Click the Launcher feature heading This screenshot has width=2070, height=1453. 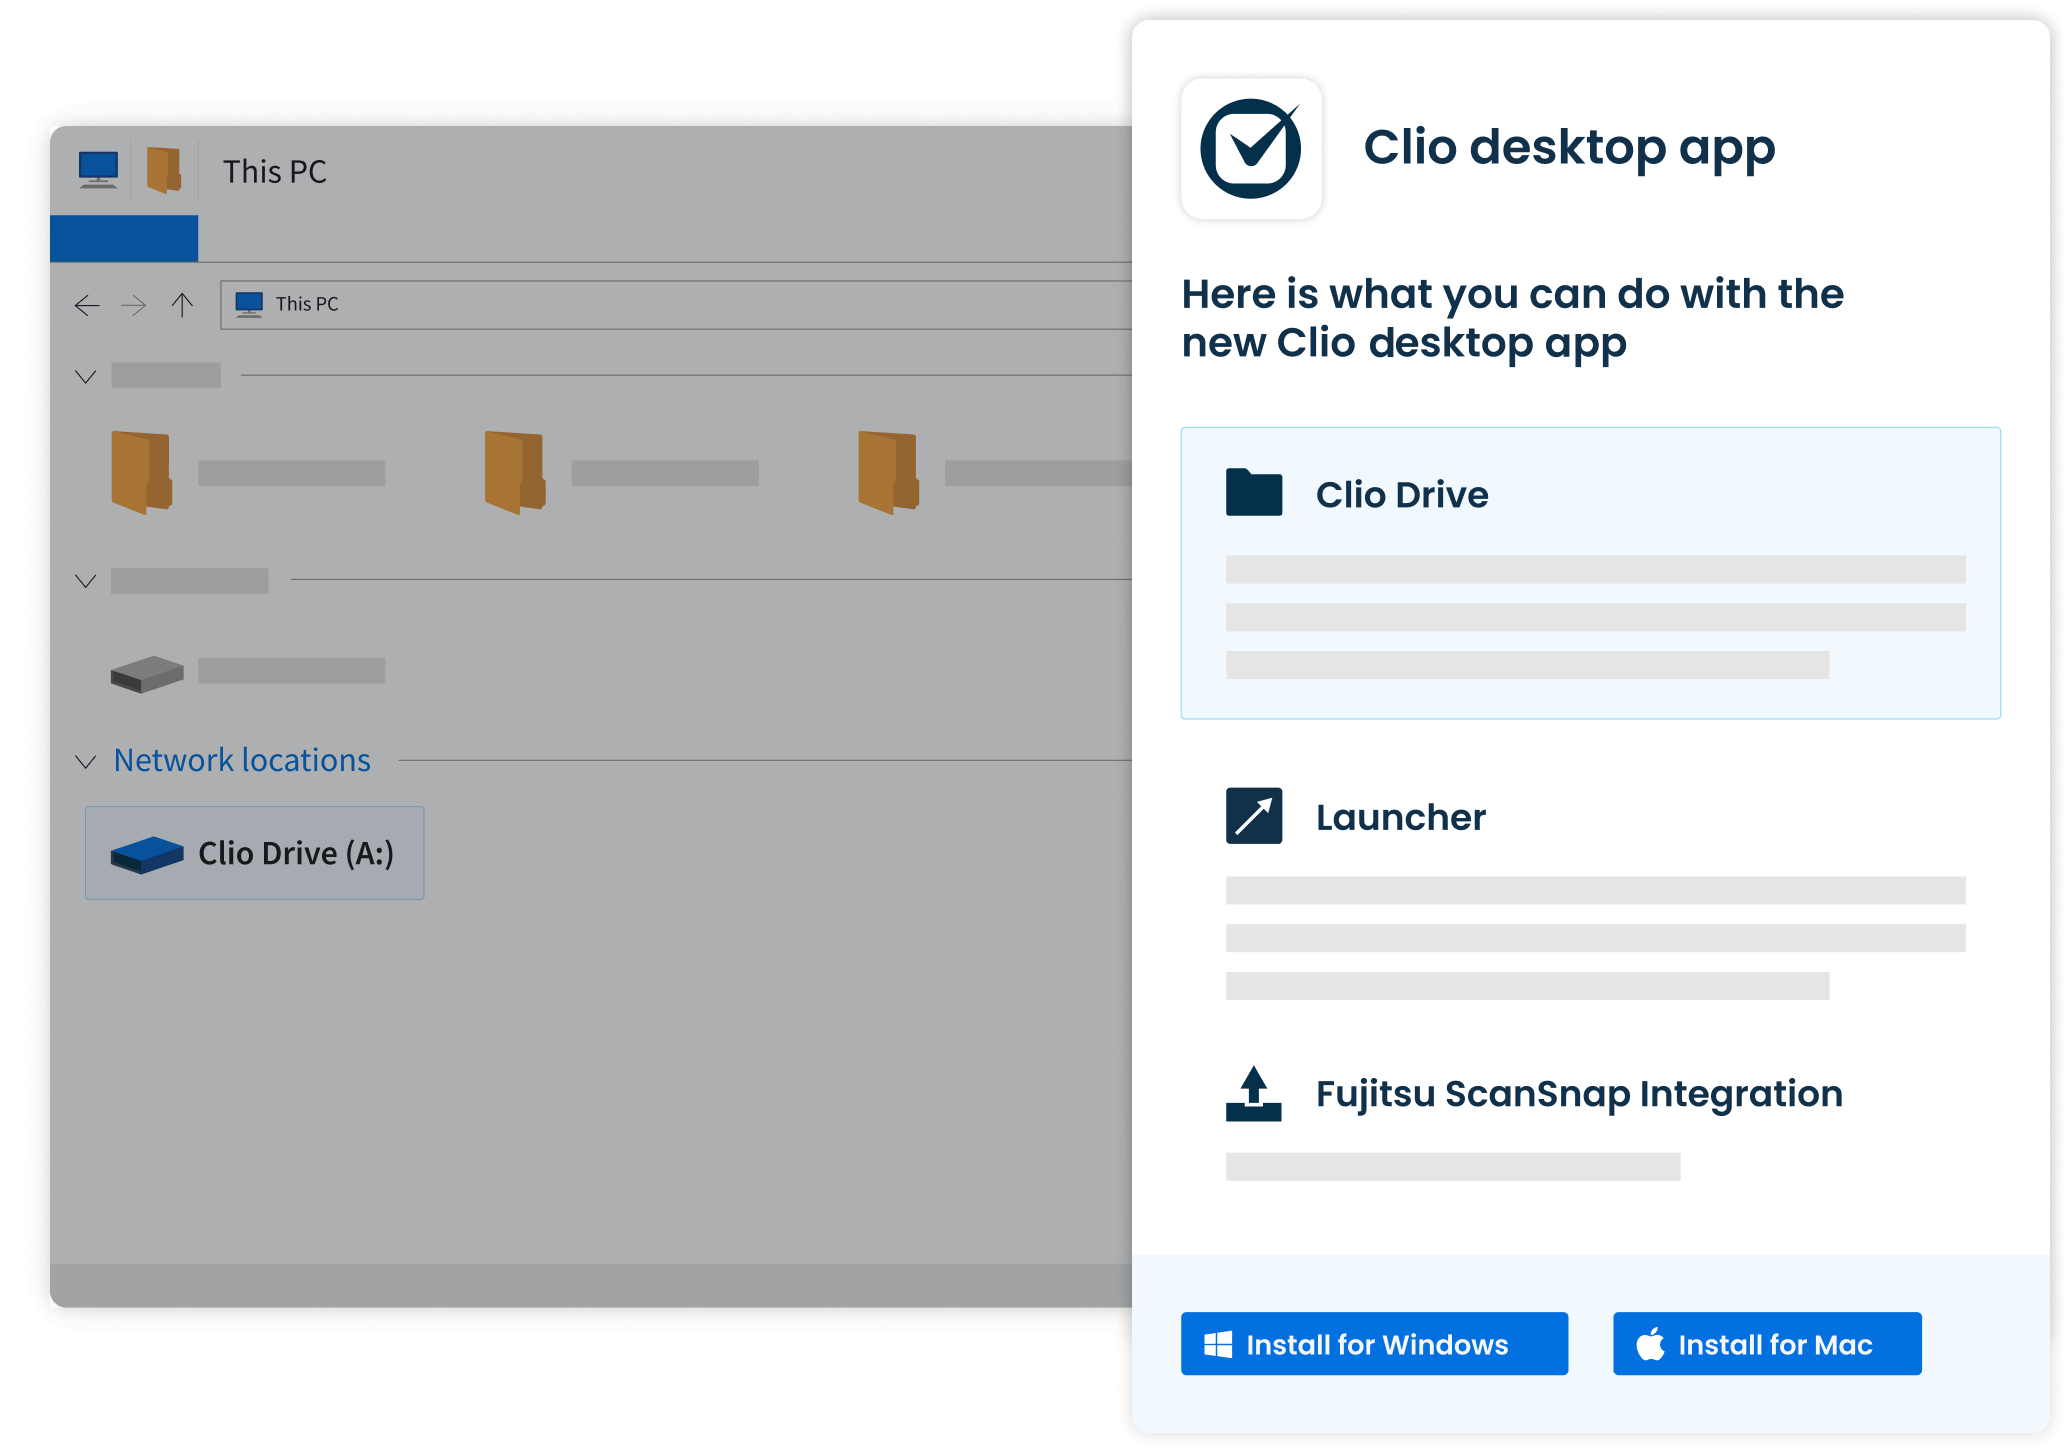(1400, 817)
